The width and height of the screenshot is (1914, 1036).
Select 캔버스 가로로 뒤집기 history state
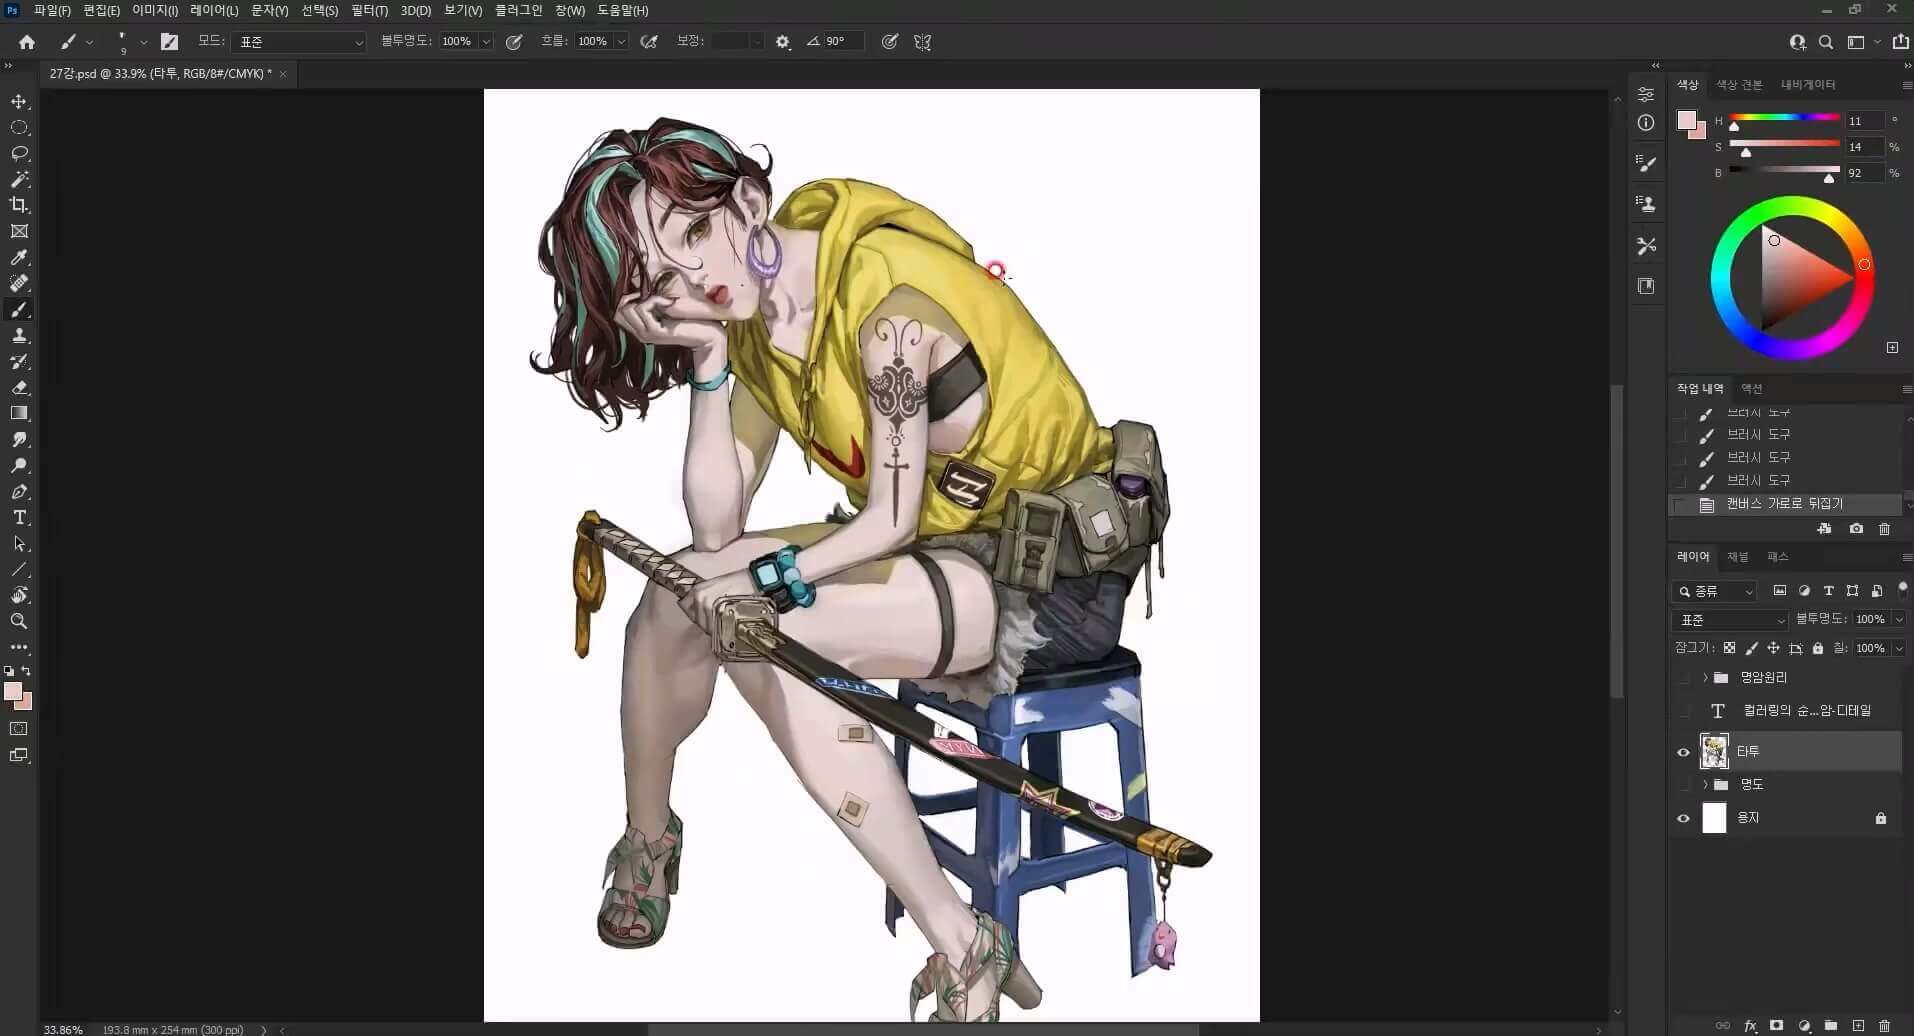[1785, 504]
